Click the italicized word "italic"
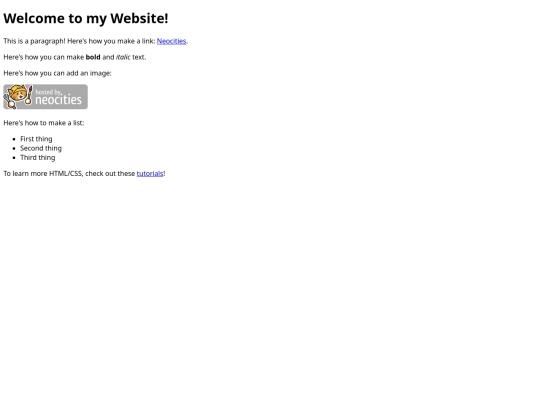Image resolution: width=540 pixels, height=405 pixels. click(x=123, y=57)
